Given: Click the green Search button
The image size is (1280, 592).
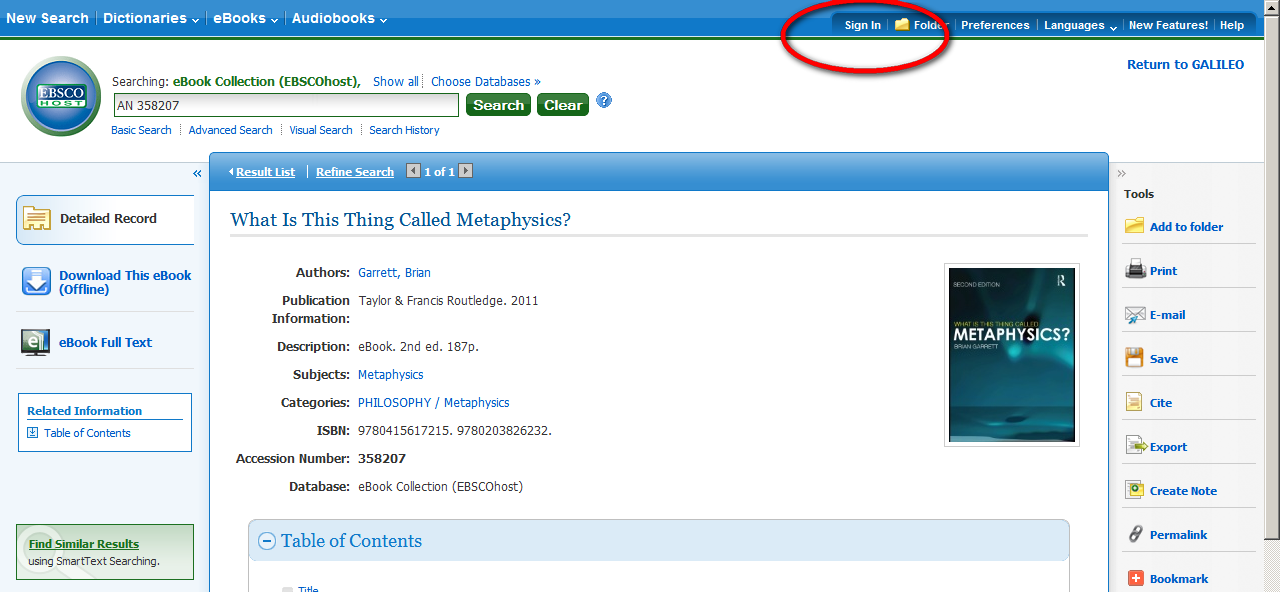Looking at the screenshot, I should coord(498,105).
